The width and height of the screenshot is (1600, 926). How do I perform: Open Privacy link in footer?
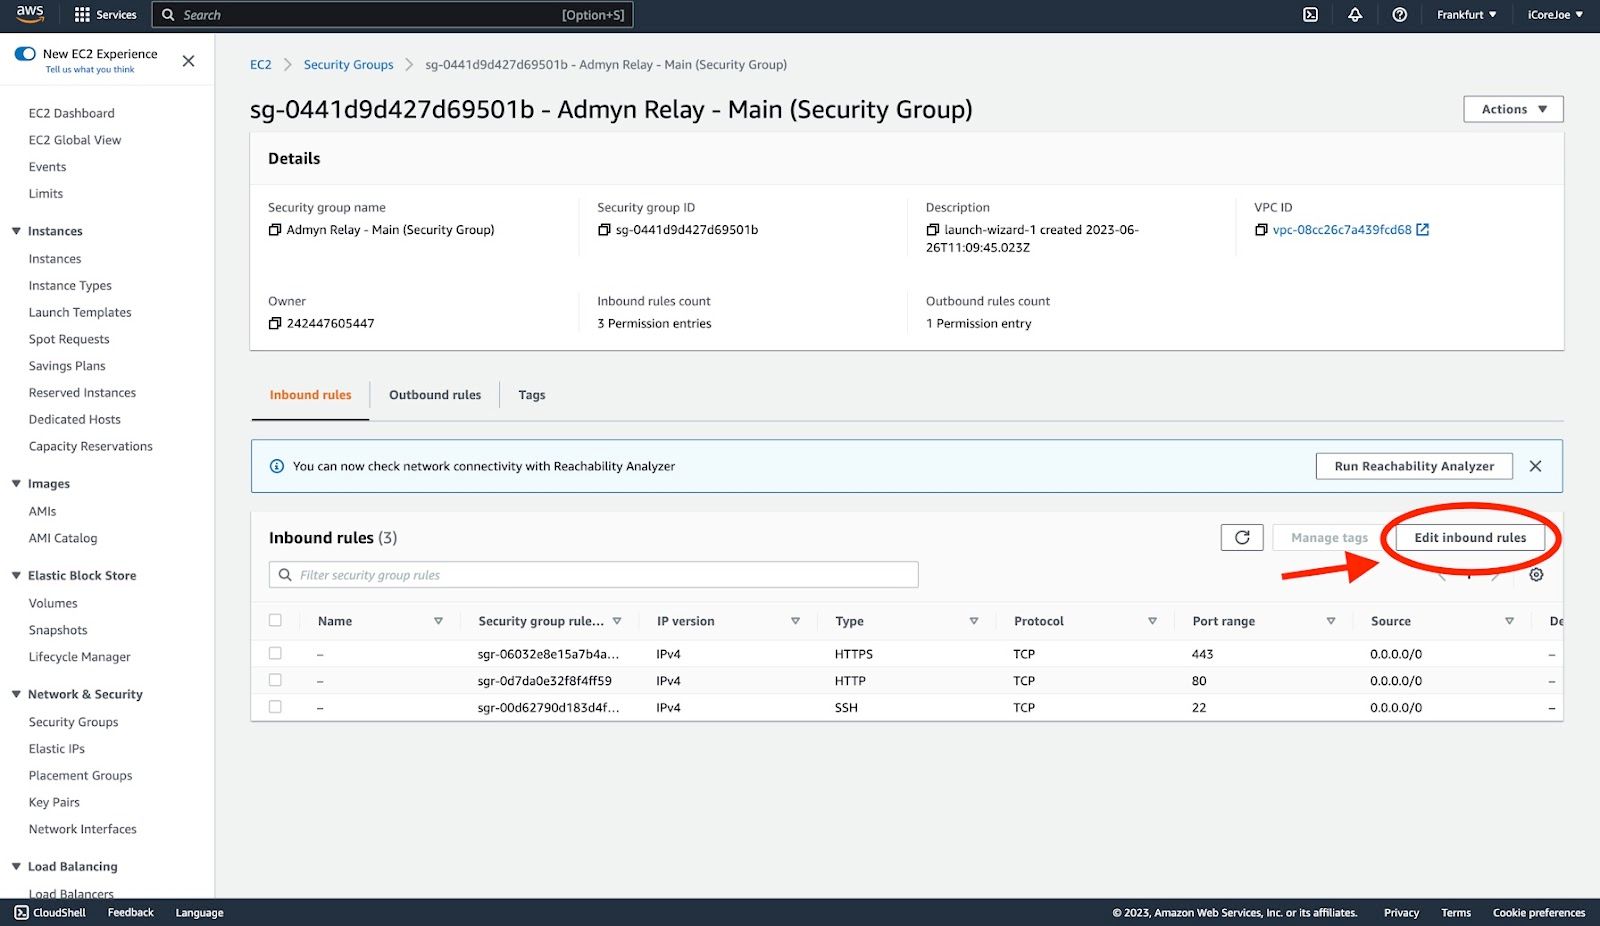[x=1401, y=913]
